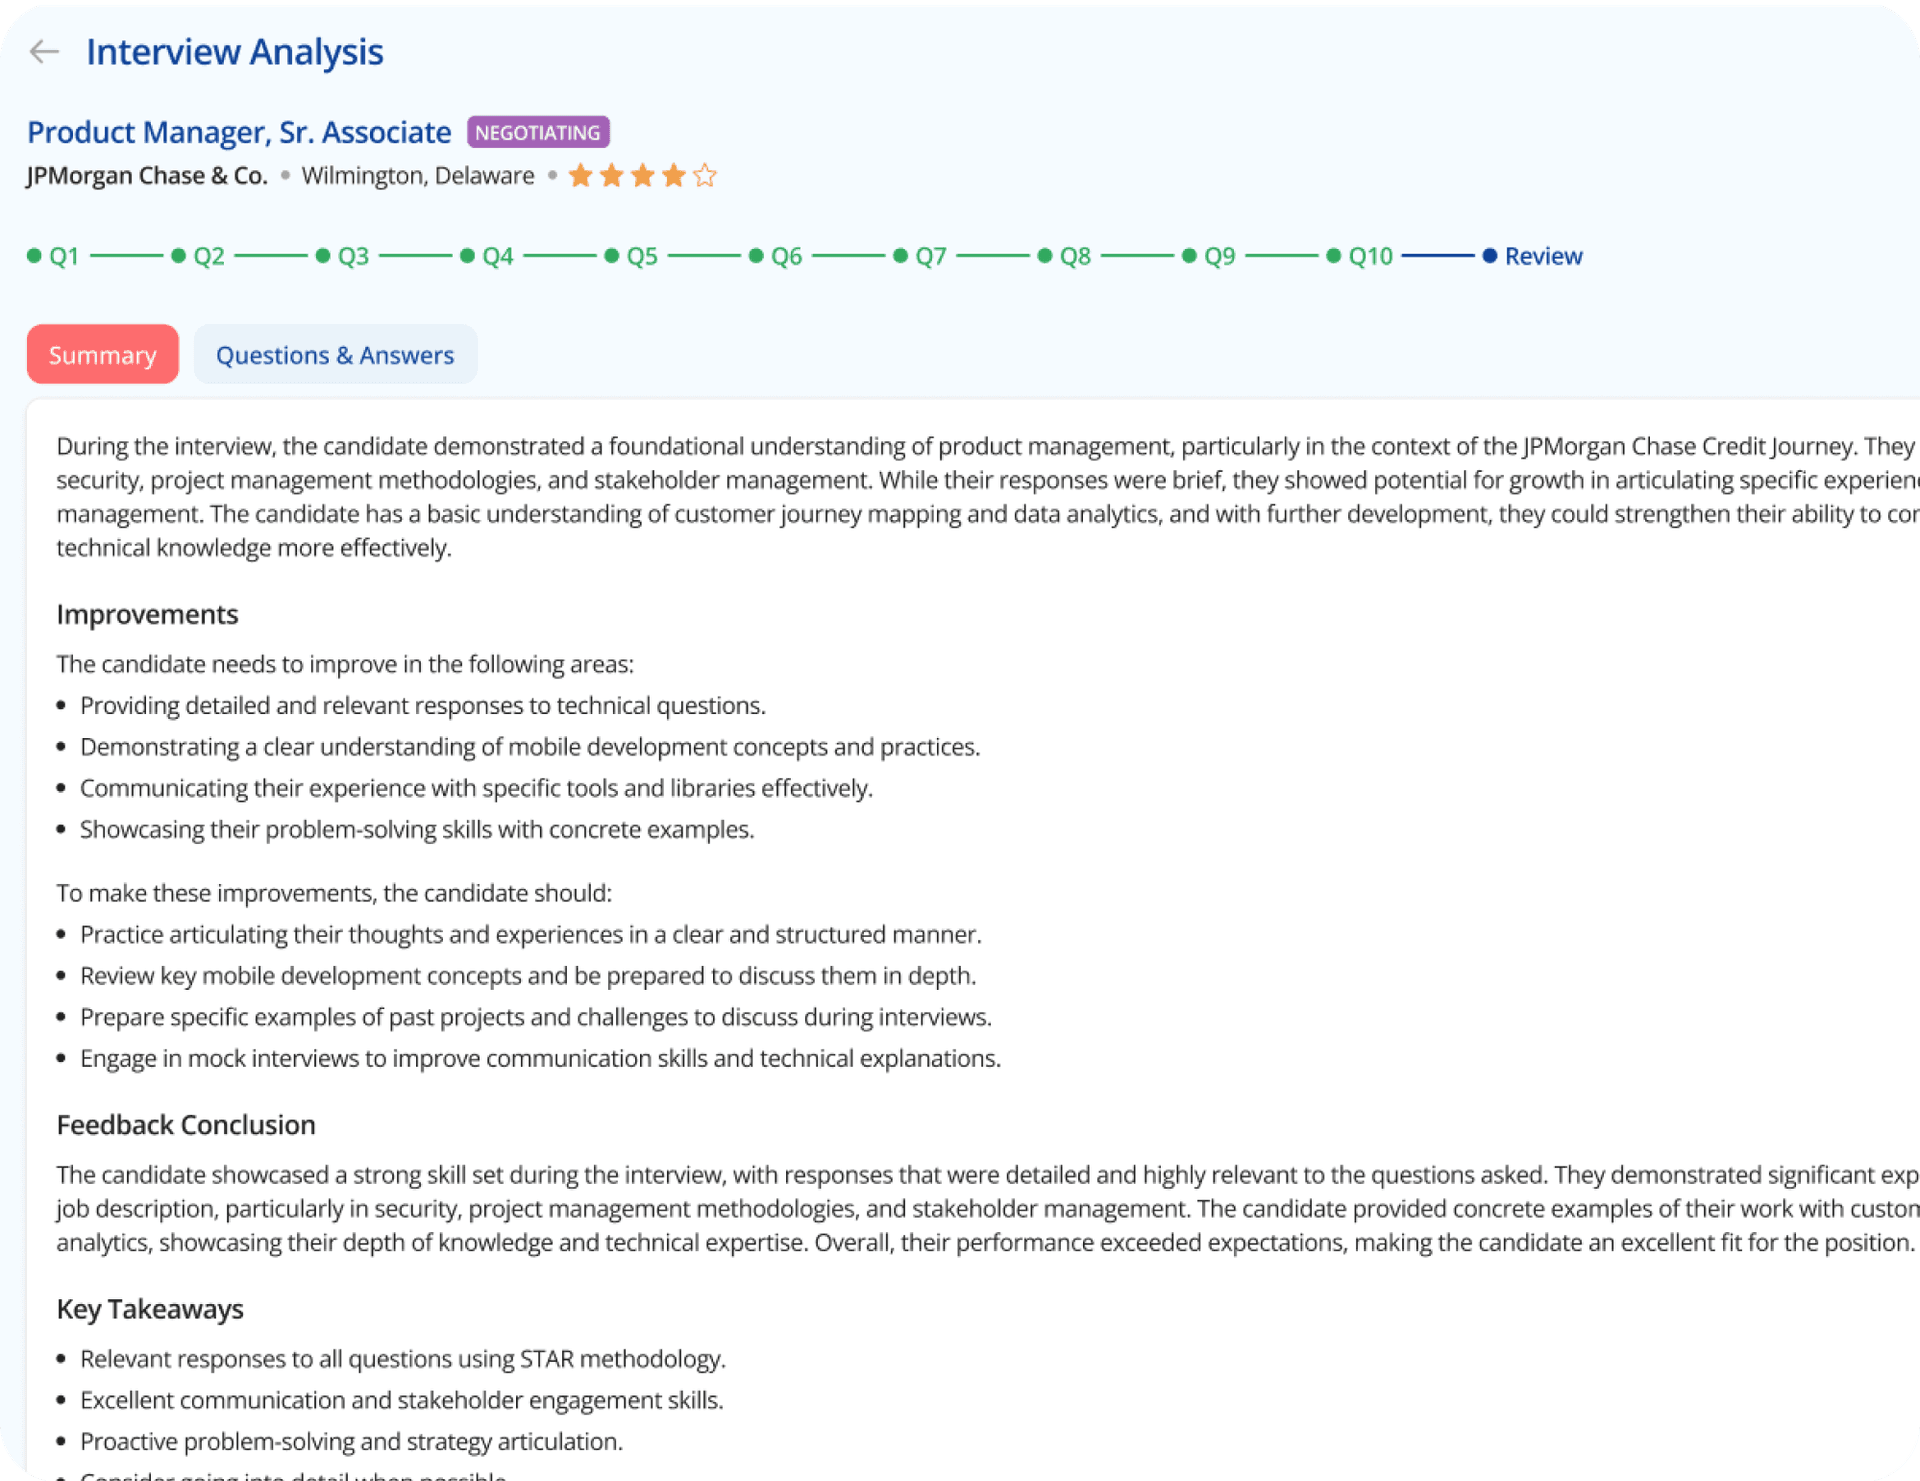Expand the Improvements section
This screenshot has width=1920, height=1481.
click(x=148, y=613)
